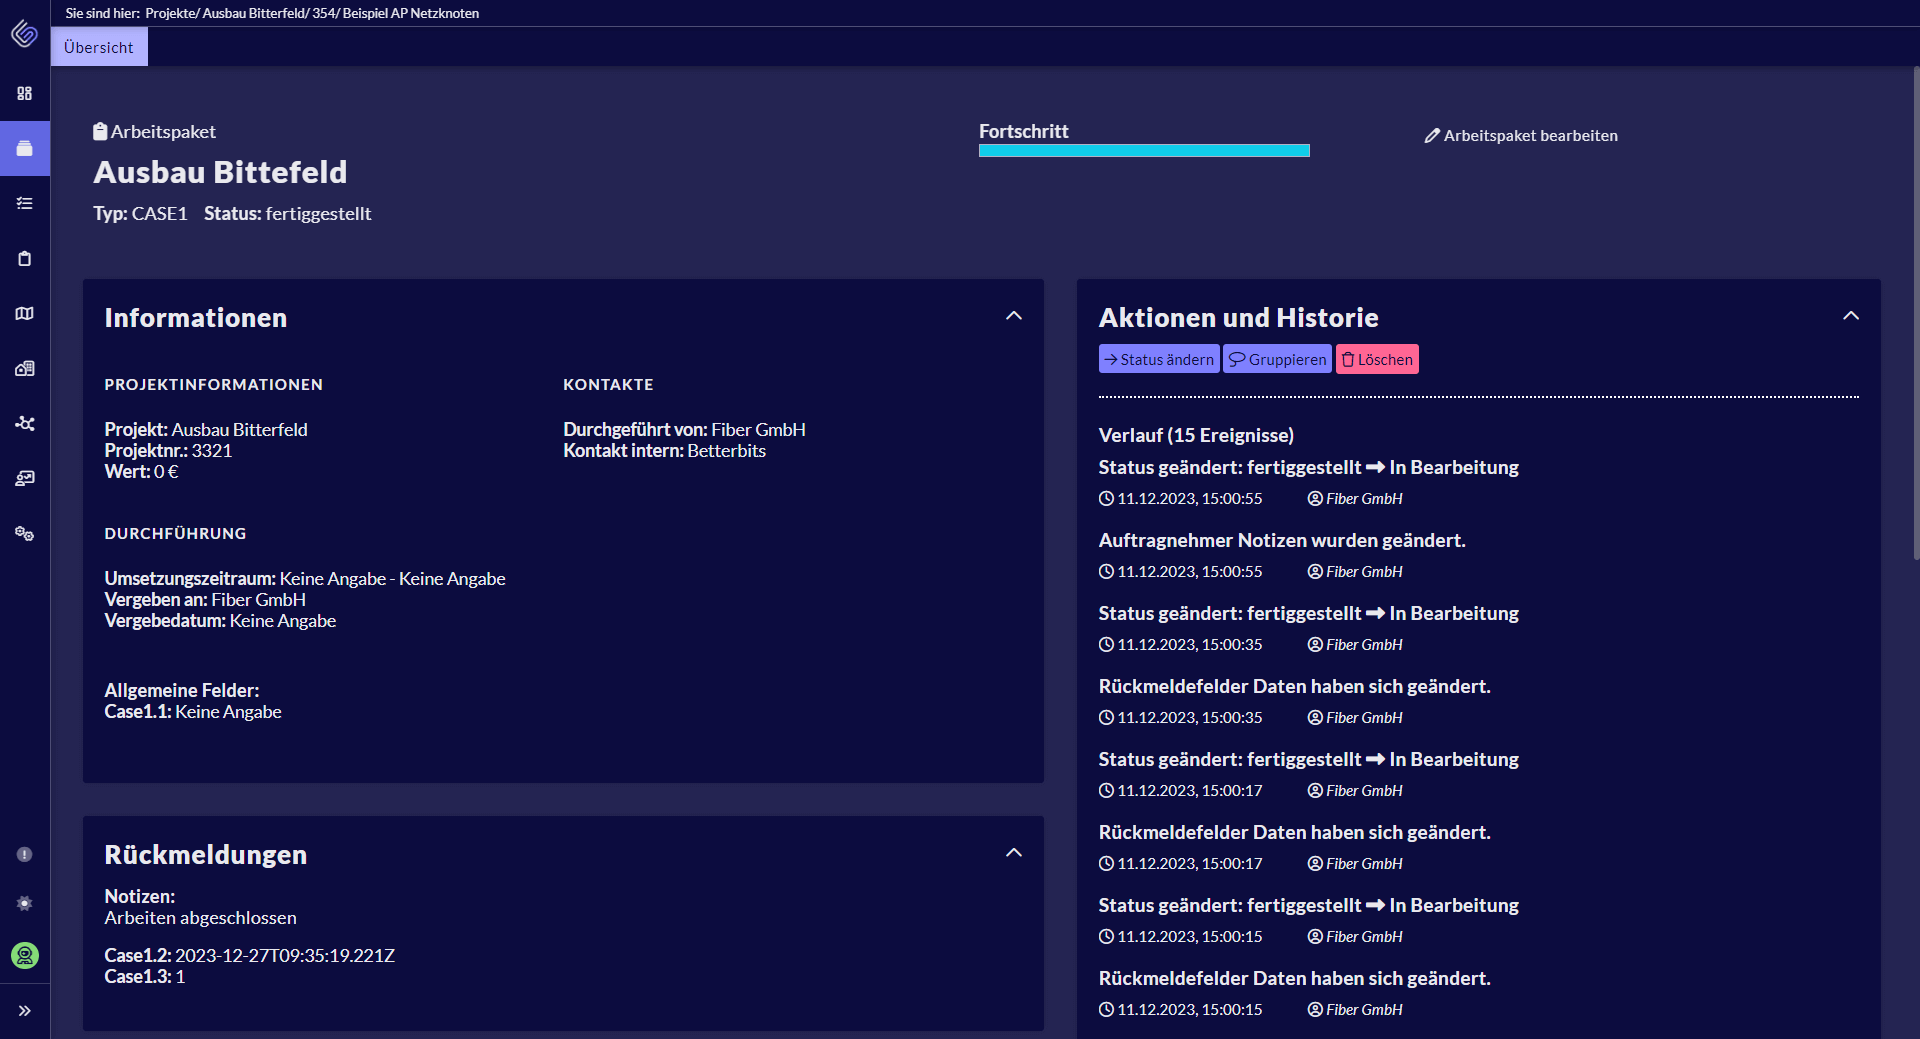This screenshot has width=1920, height=1039.
Task: Toggle the theme with the sun icon
Action: [x=25, y=904]
